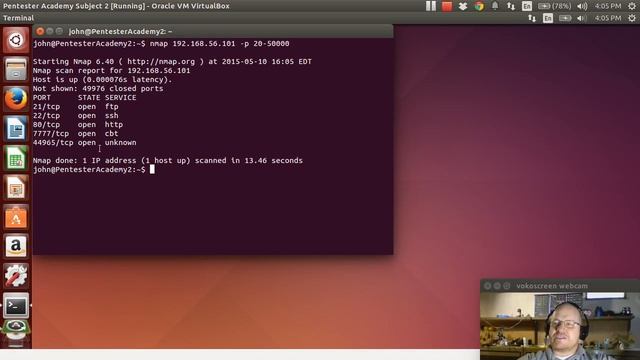The width and height of the screenshot is (640, 360).
Task: Click the 'Nmap done' summary line
Action: pos(168,160)
